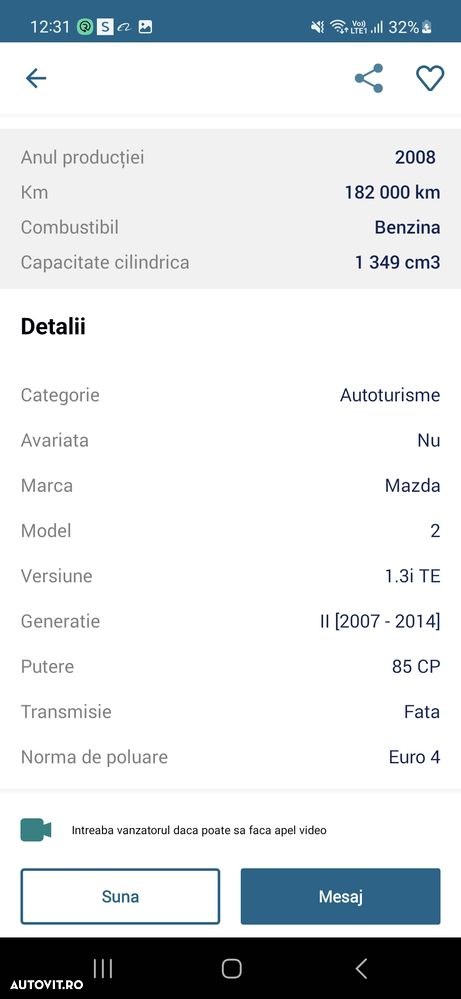The image size is (461, 999).
Task: Tap the Anul productiei 2008 row
Action: [x=230, y=157]
